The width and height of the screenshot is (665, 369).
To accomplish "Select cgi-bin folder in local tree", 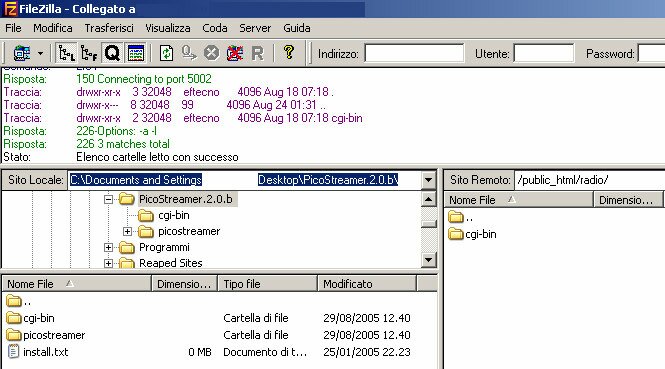I will pos(173,215).
